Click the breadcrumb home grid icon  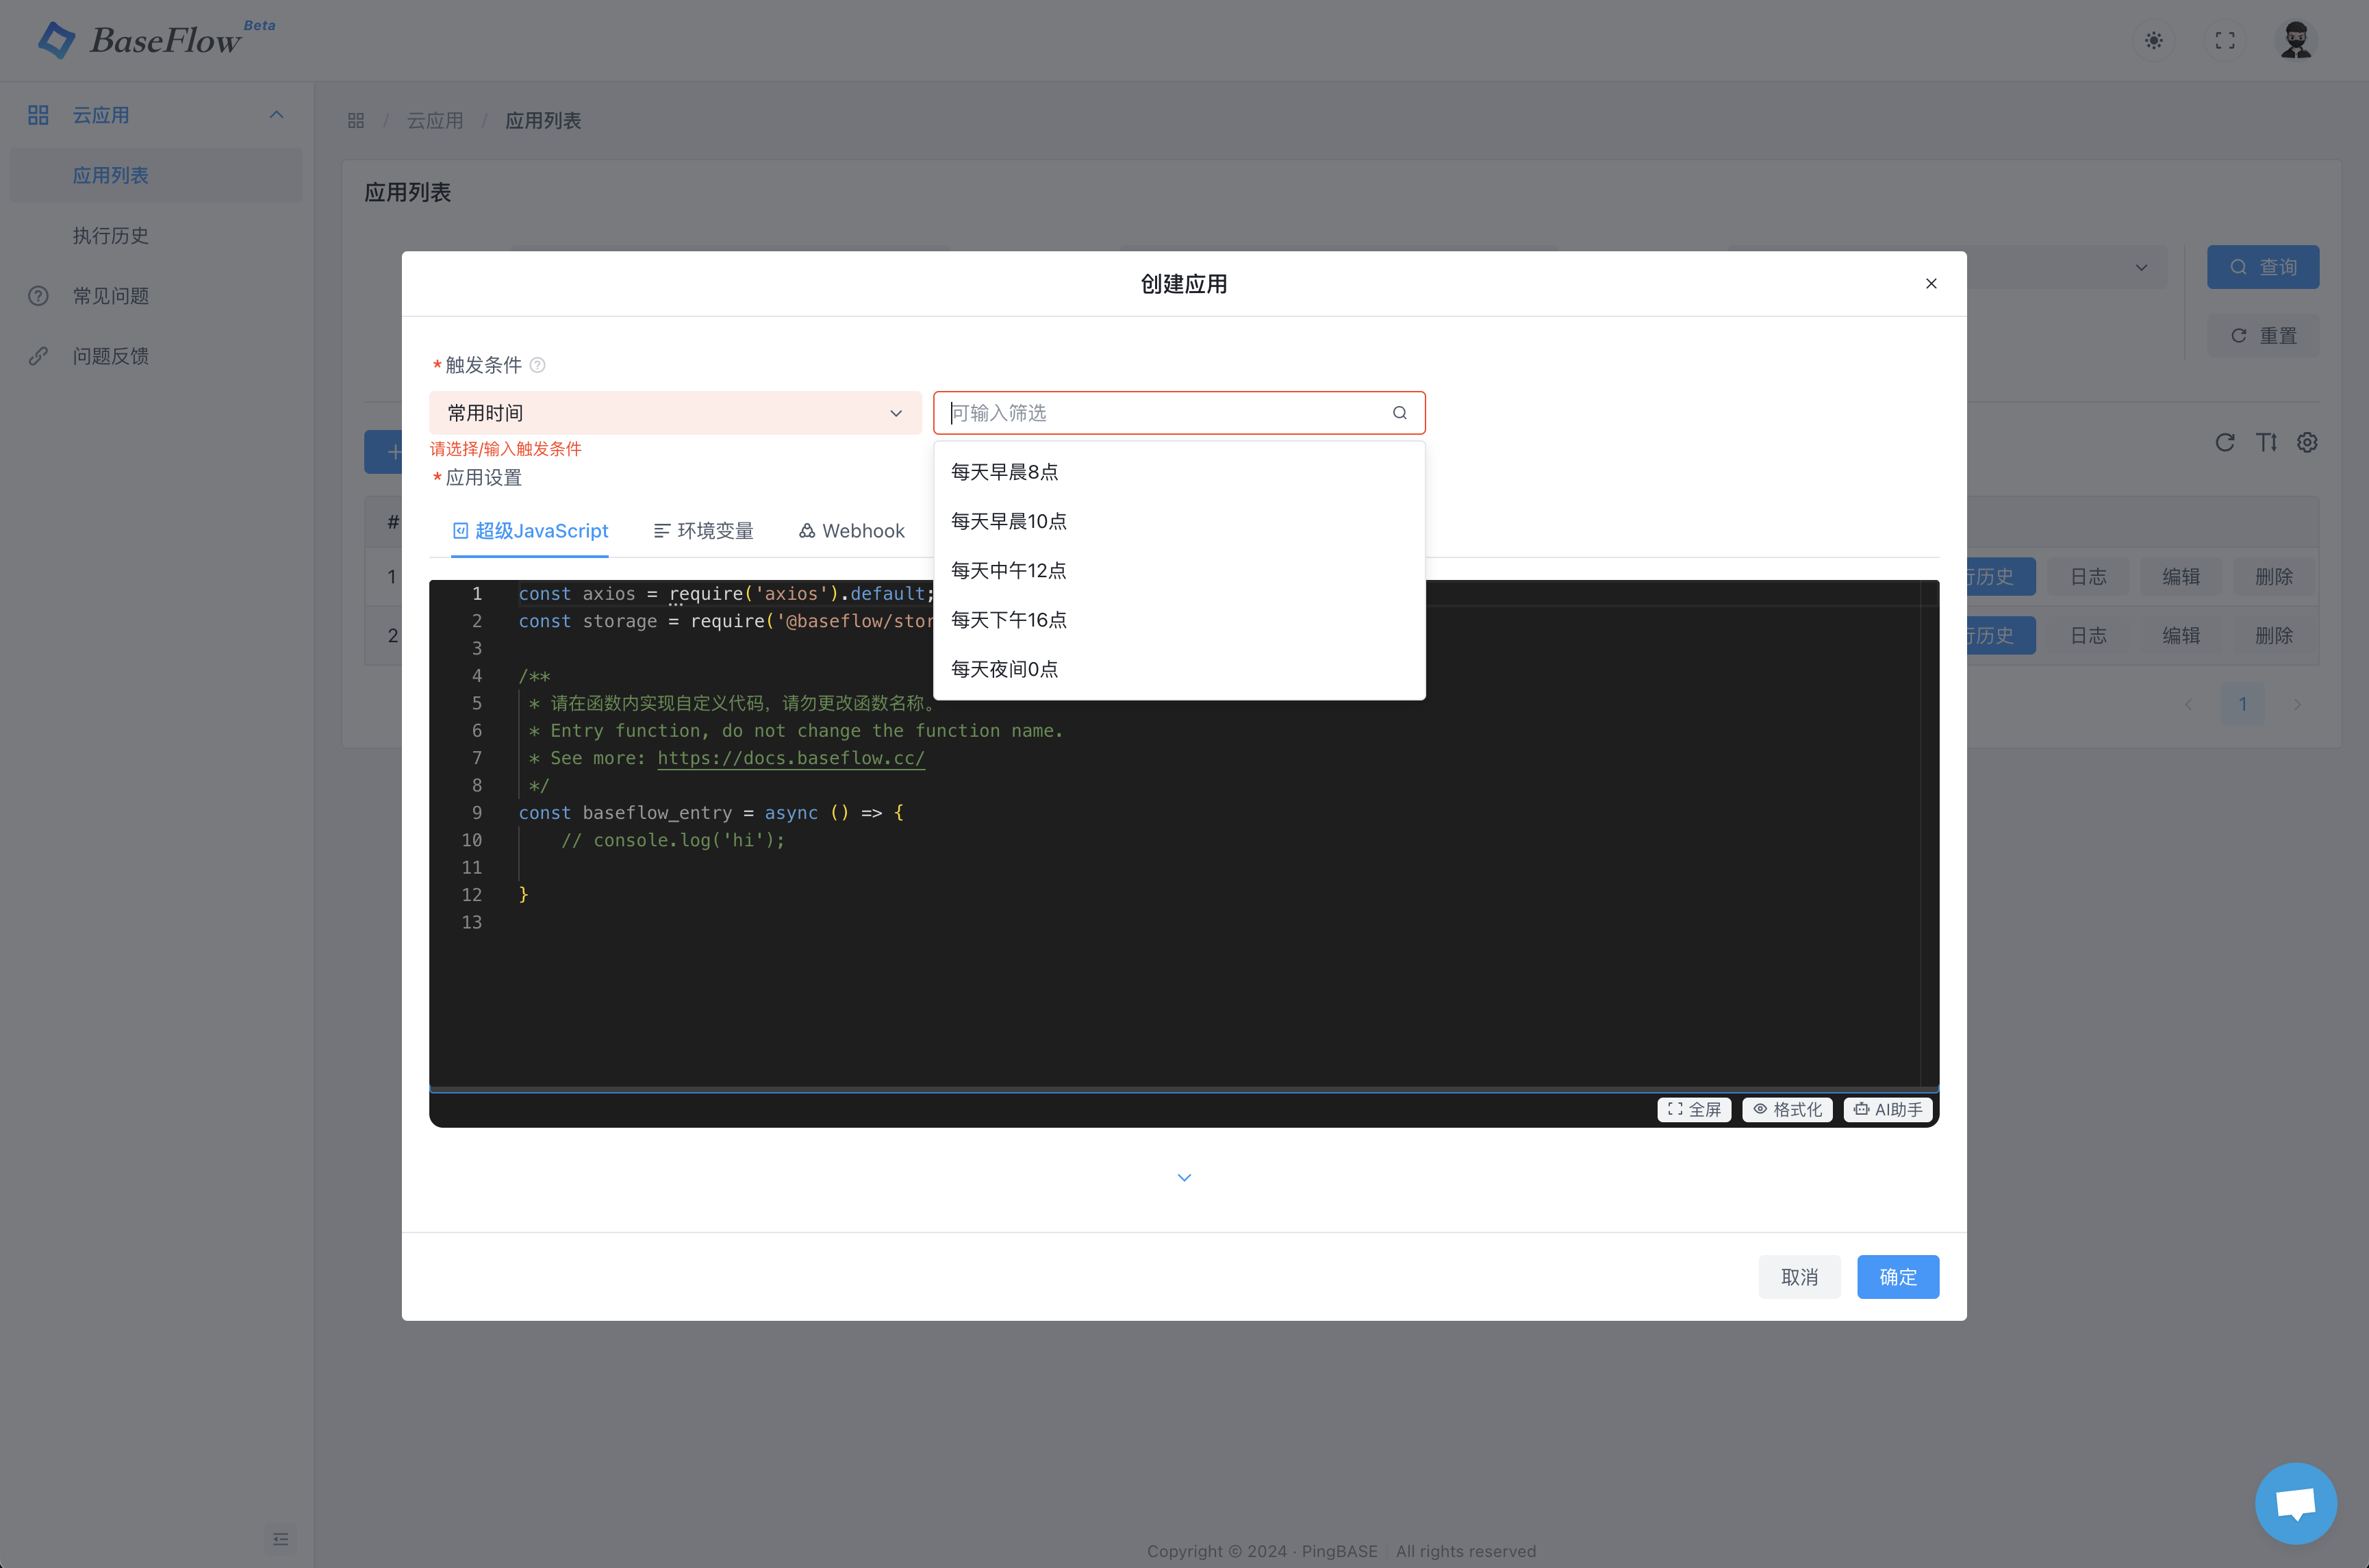[356, 121]
